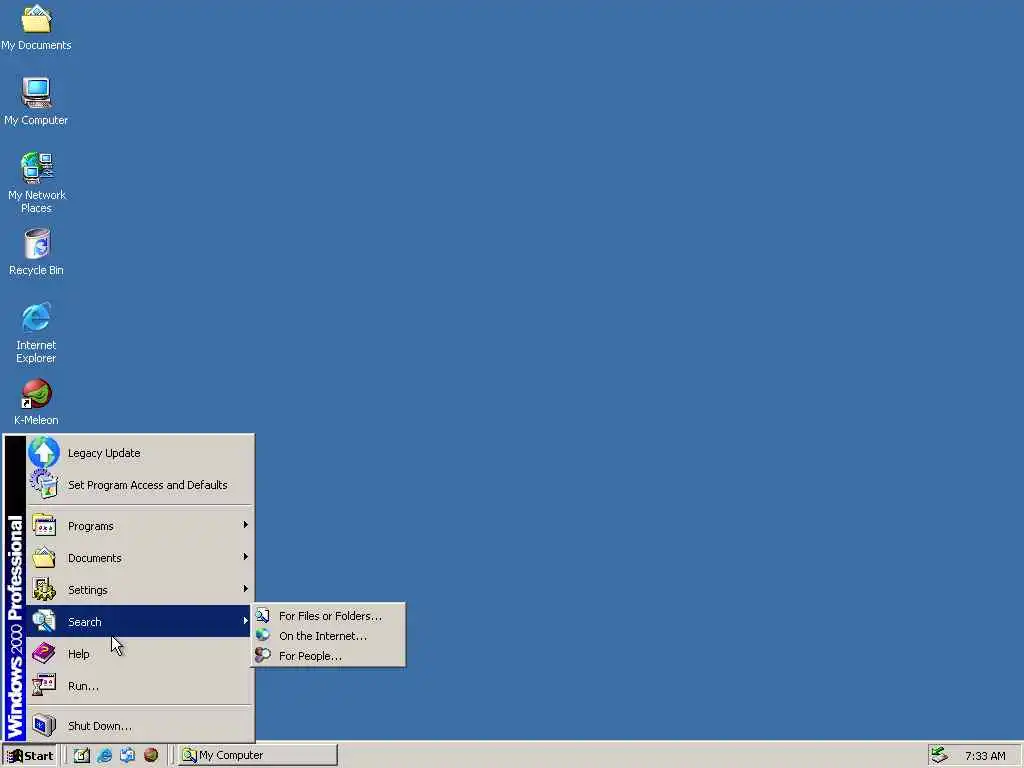Click the On the Internet globe icon

tap(263, 635)
